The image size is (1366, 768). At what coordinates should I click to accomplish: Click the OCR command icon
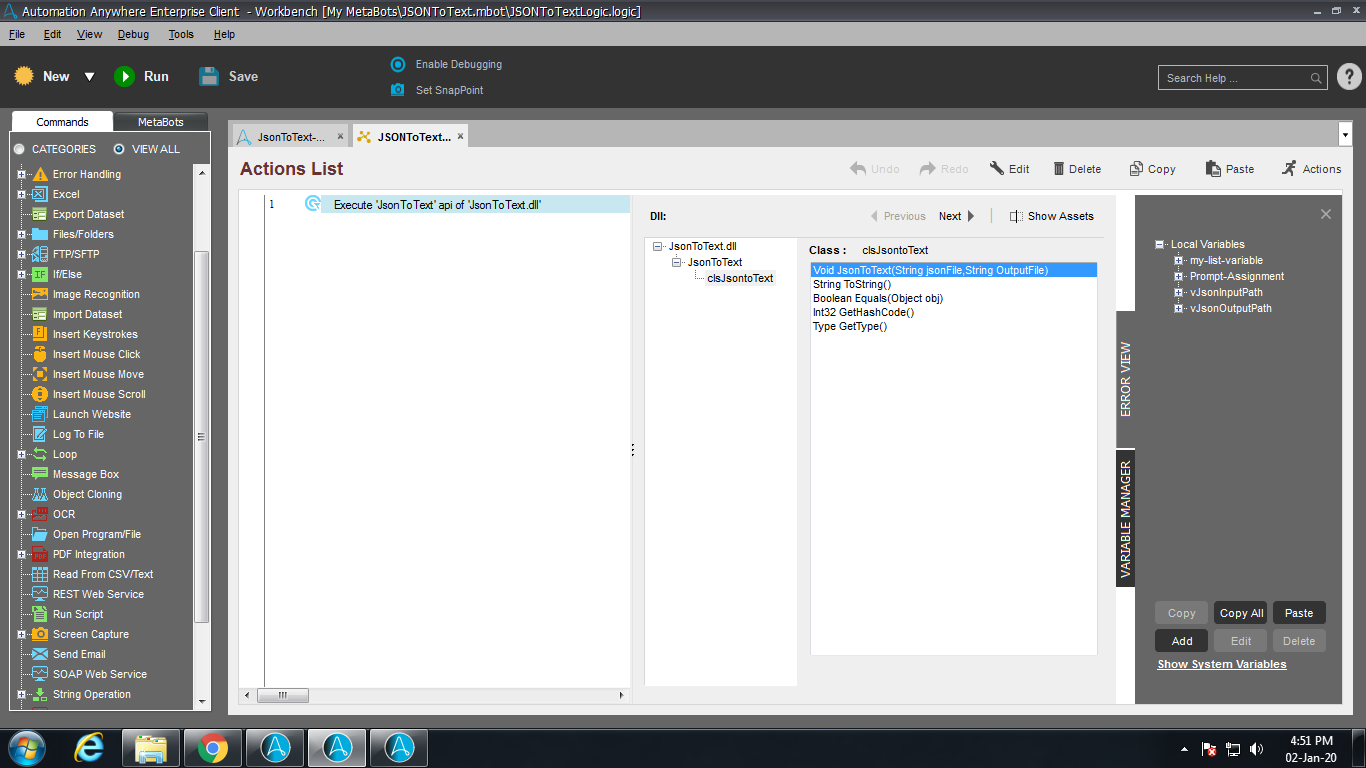pyautogui.click(x=40, y=514)
